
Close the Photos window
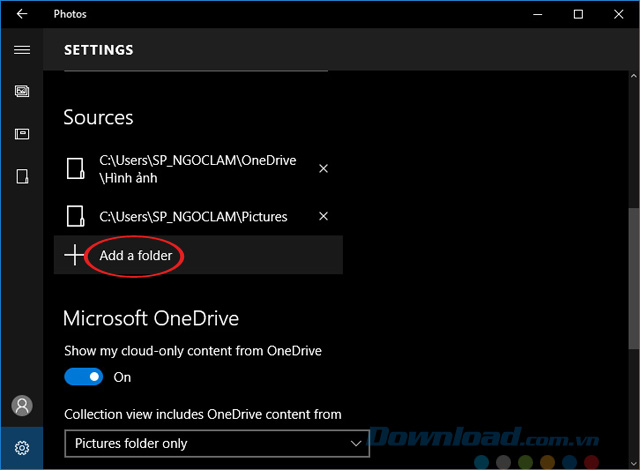coord(619,14)
